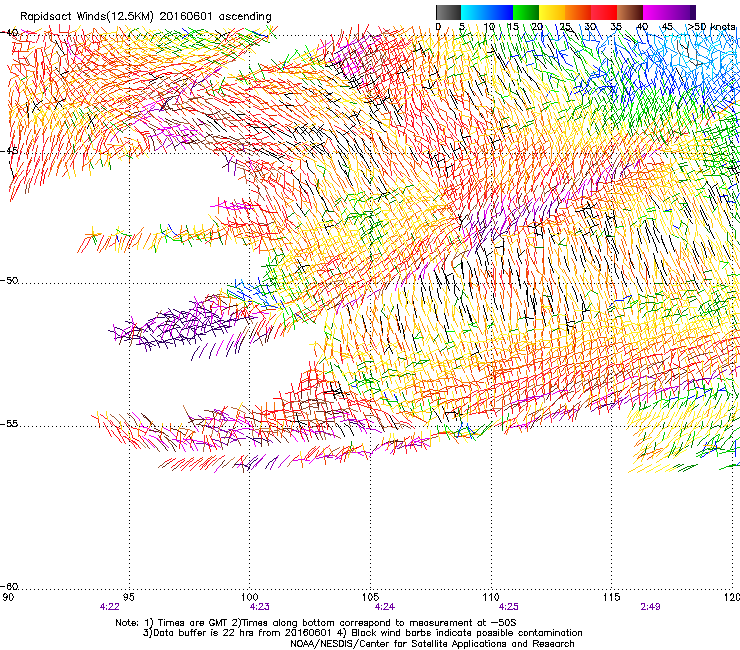Viewport: 740px width, 650px height.
Task: Click the gray 0-5 knots color swatch
Action: [x=448, y=12]
